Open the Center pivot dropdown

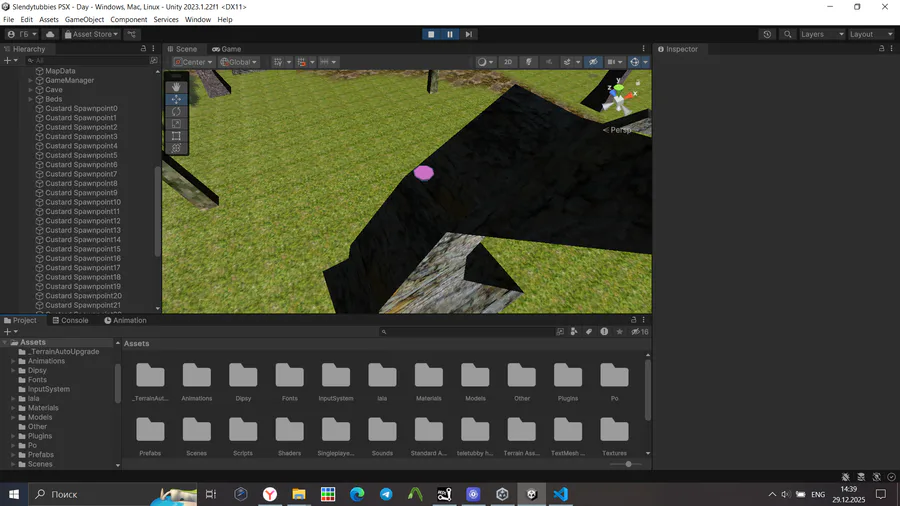pos(193,62)
